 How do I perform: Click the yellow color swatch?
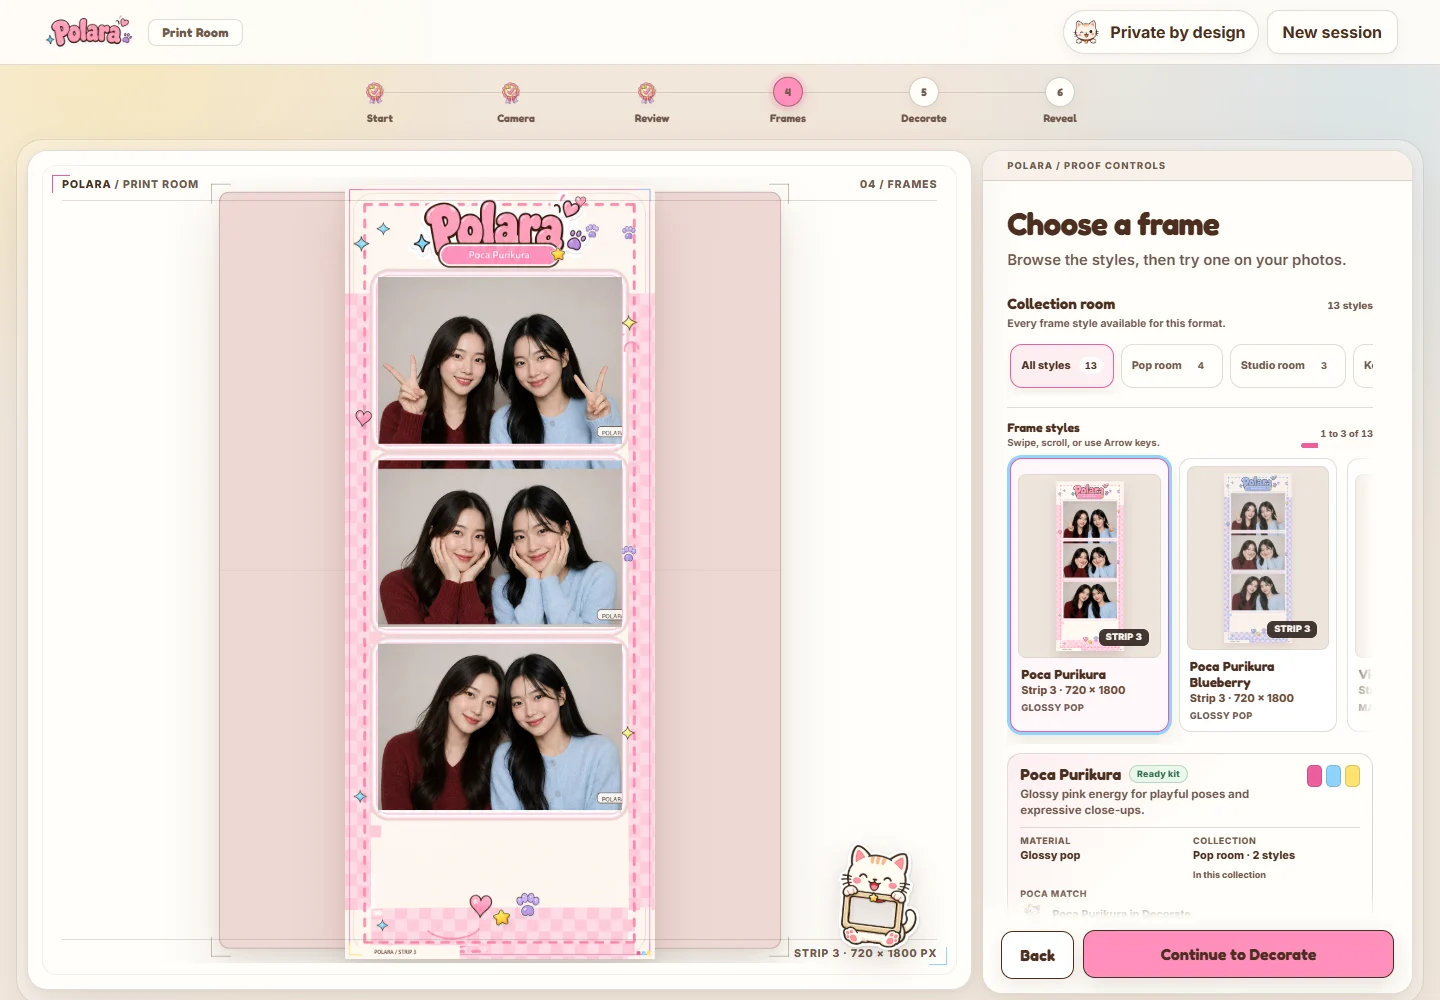(x=1352, y=776)
